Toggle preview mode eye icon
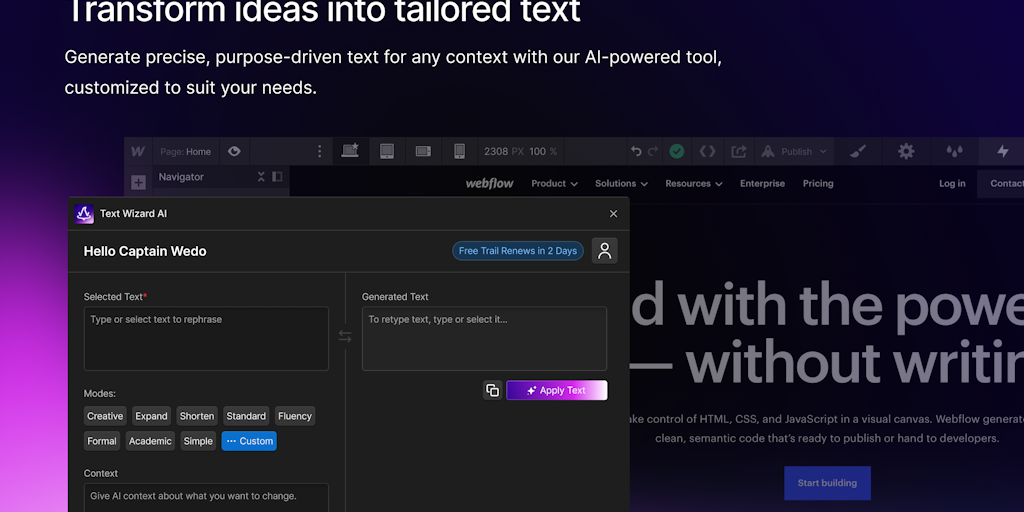Screen dimensions: 1024x512 234,152
